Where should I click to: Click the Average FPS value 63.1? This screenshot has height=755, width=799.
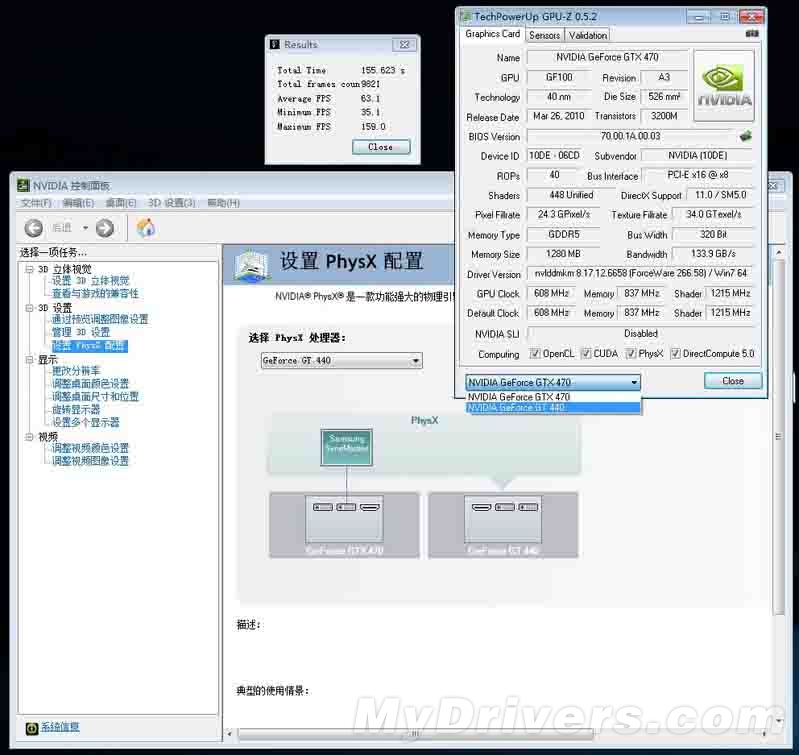[x=370, y=98]
